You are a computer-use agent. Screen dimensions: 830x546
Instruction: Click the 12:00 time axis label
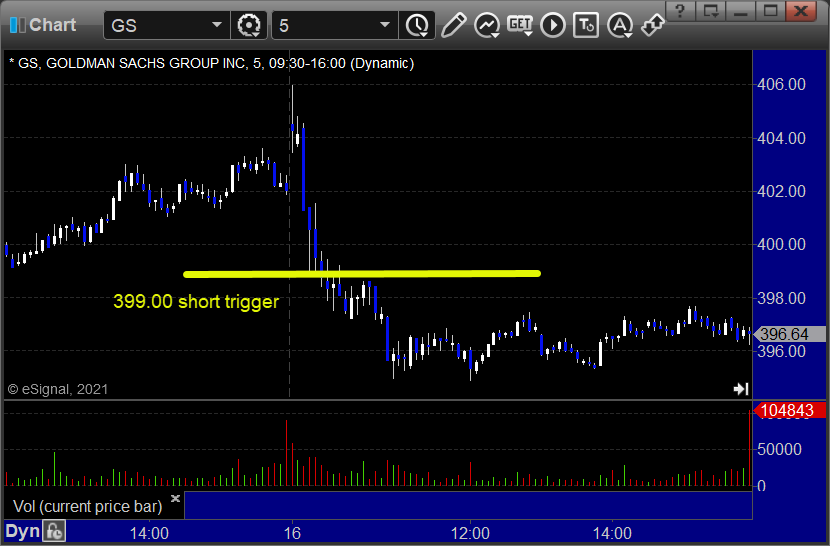coord(470,533)
